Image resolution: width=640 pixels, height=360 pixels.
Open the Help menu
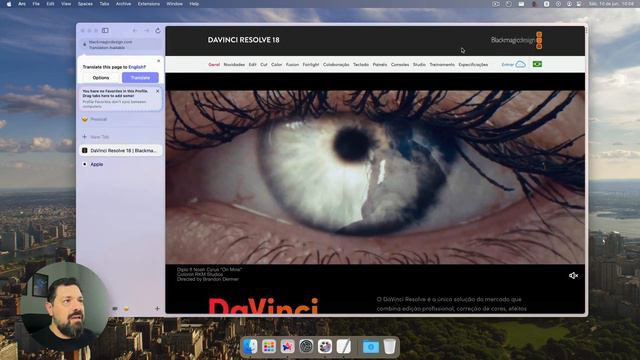click(x=194, y=4)
